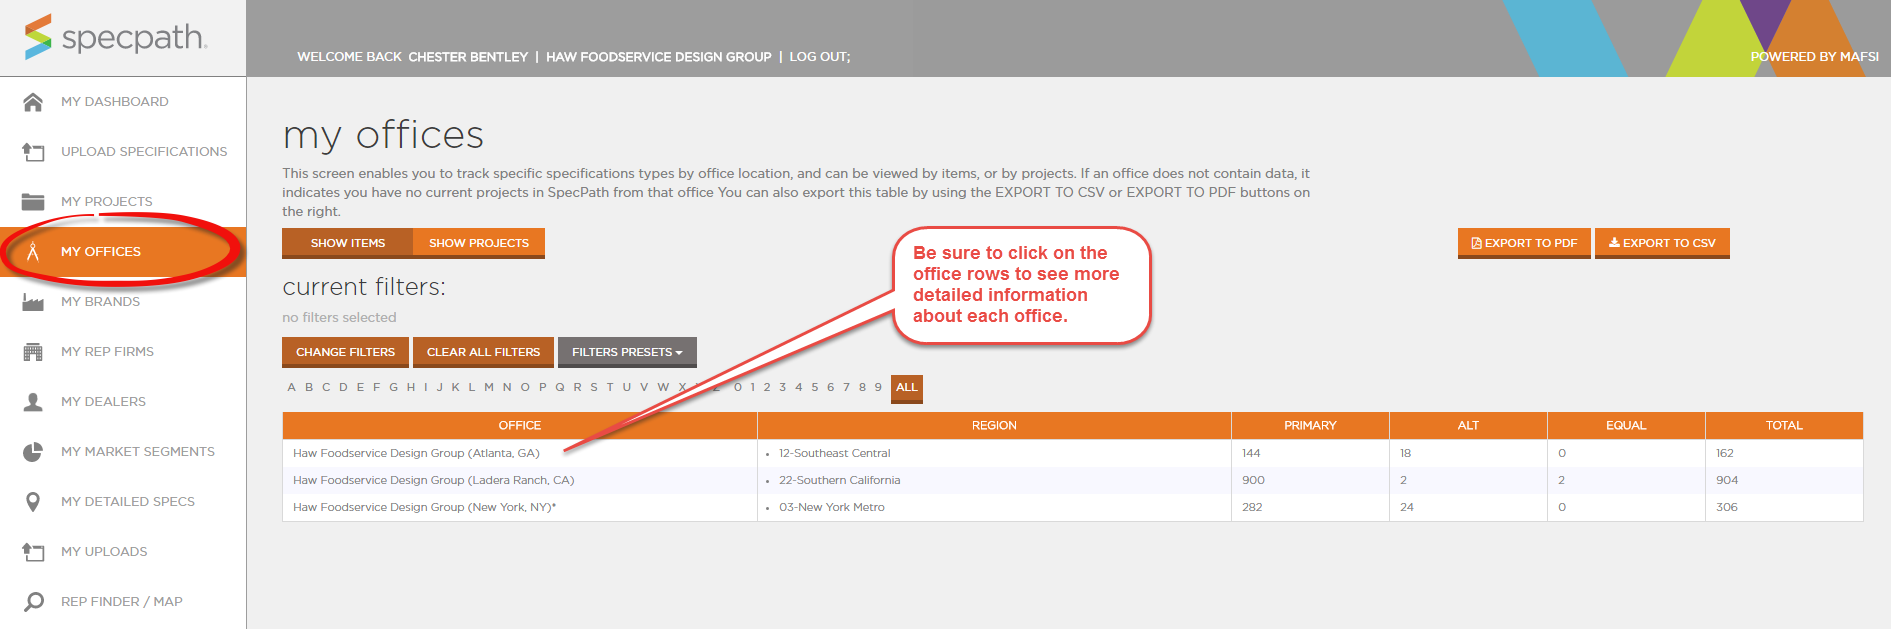Click CLEAR ALL FILTERS button
This screenshot has height=629, width=1891.
pos(483,352)
